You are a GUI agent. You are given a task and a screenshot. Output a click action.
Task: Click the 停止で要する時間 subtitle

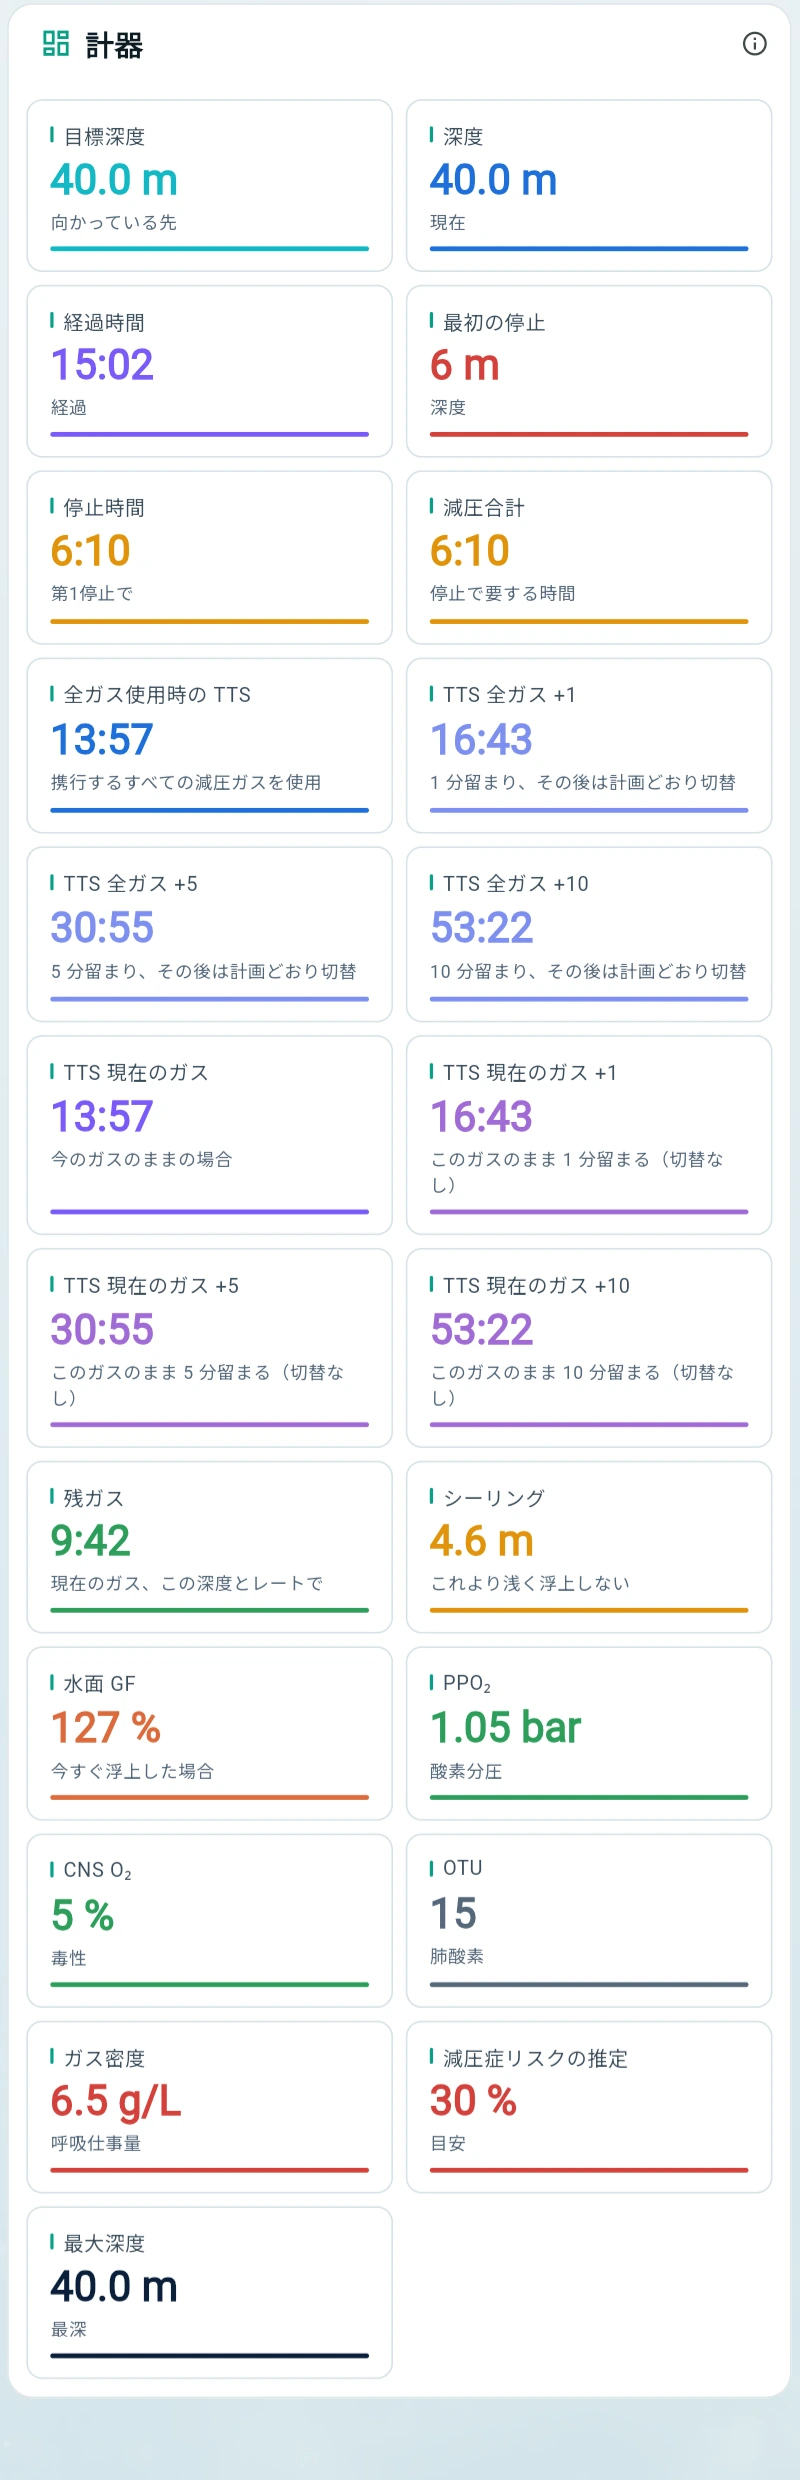pyautogui.click(x=503, y=594)
